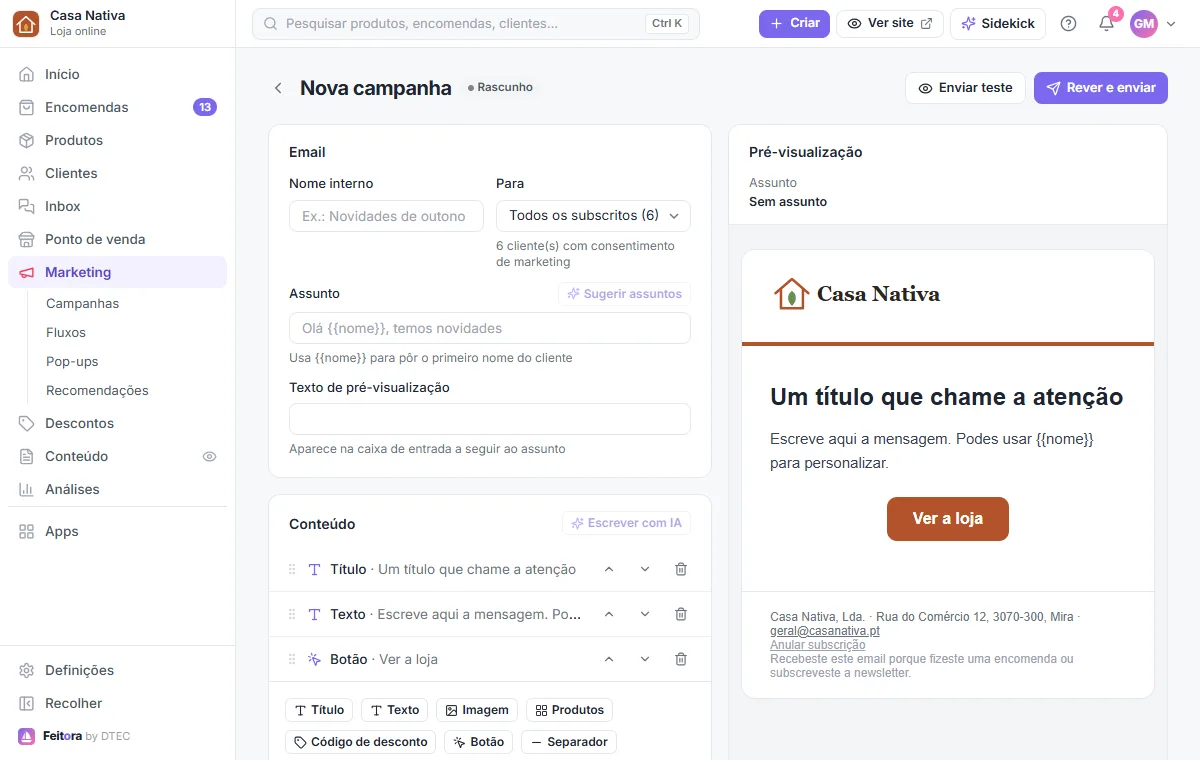Click the Criar button
The width and height of the screenshot is (1200, 760).
point(794,23)
